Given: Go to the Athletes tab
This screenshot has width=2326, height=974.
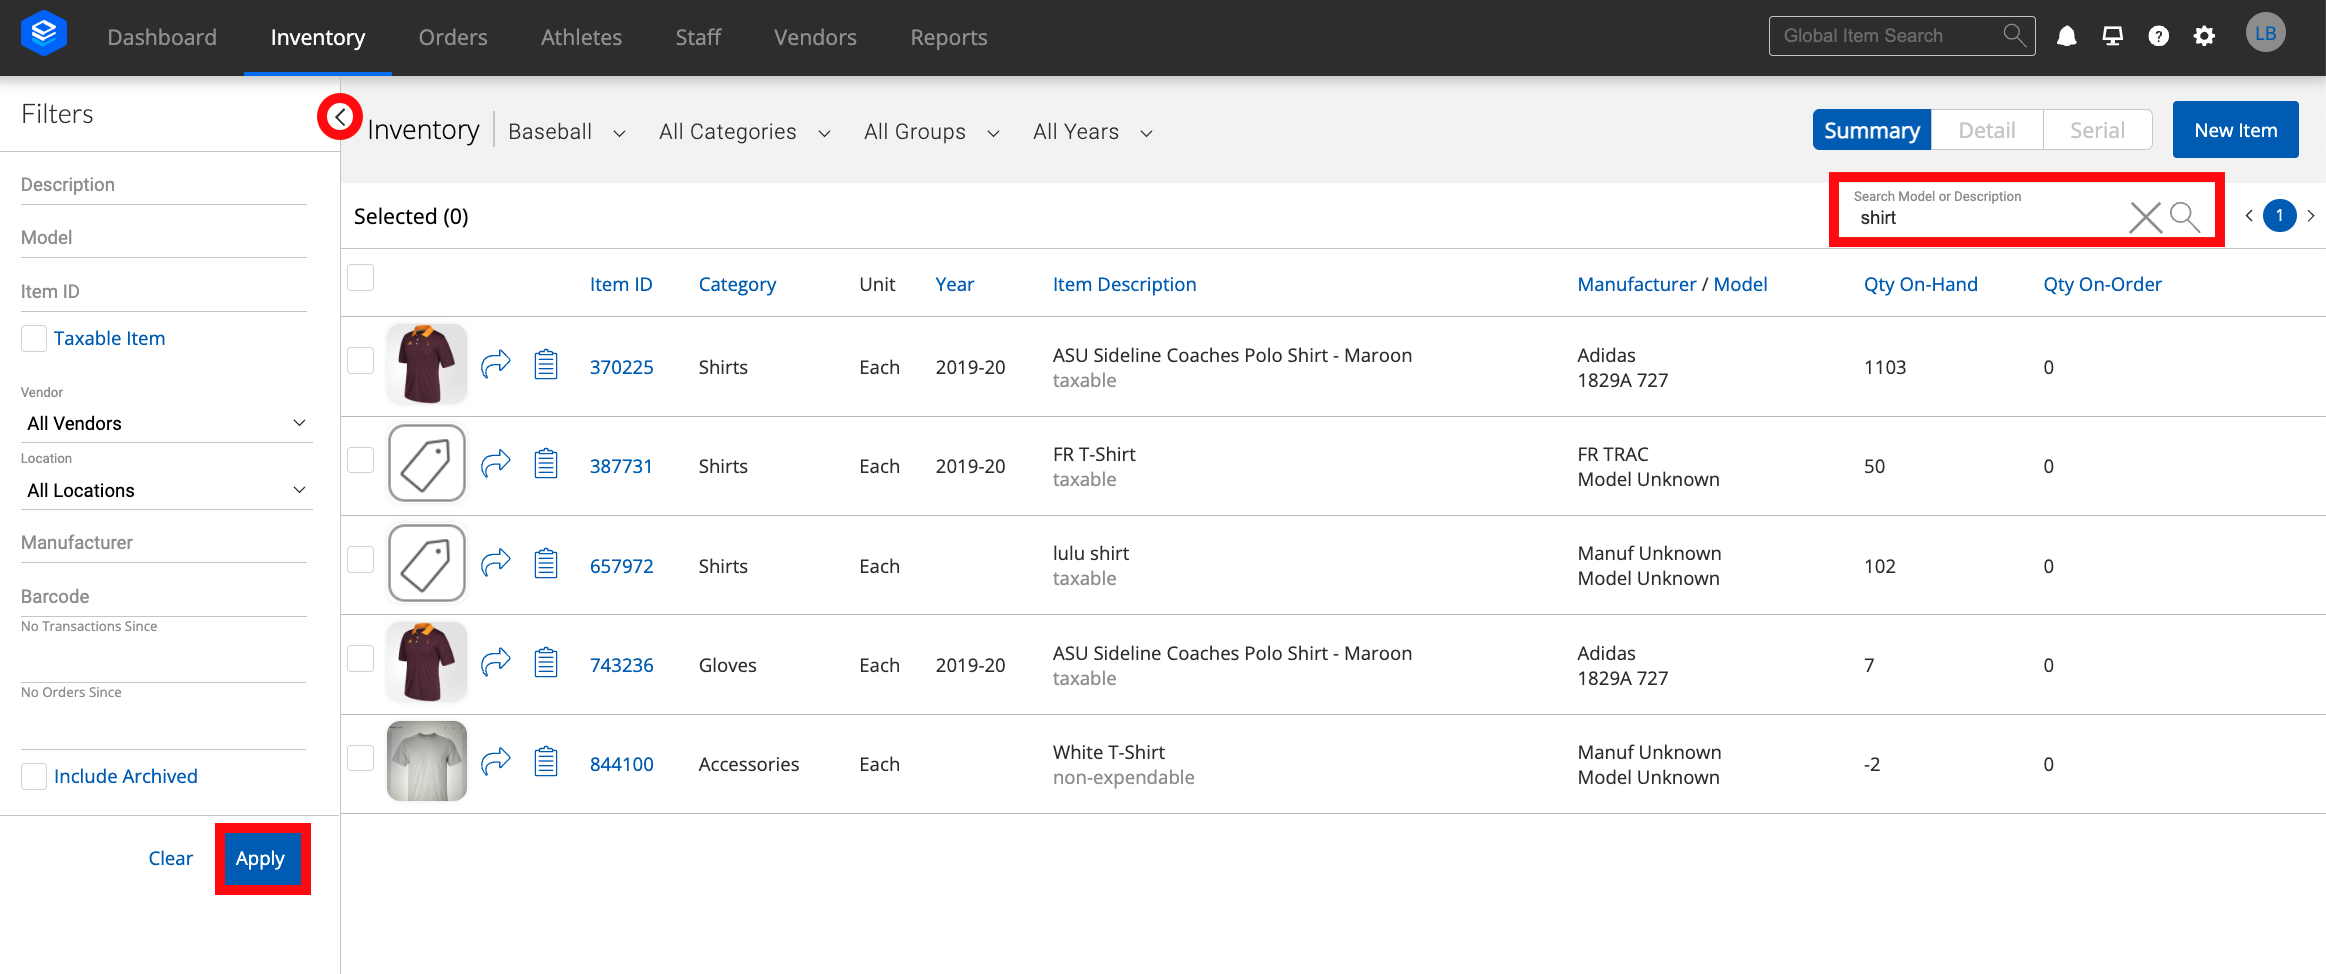Looking at the screenshot, I should point(581,37).
